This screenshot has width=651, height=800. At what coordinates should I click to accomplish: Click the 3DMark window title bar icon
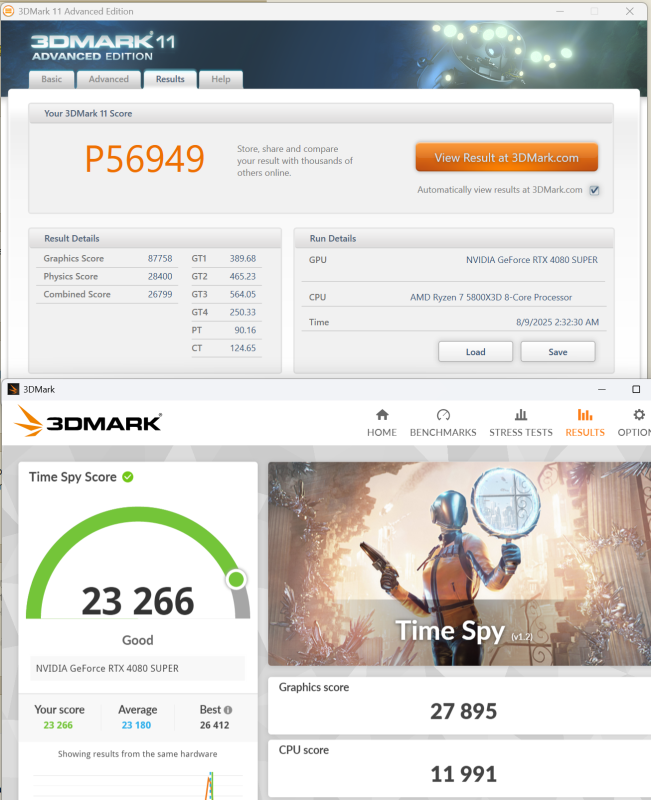[x=13, y=389]
